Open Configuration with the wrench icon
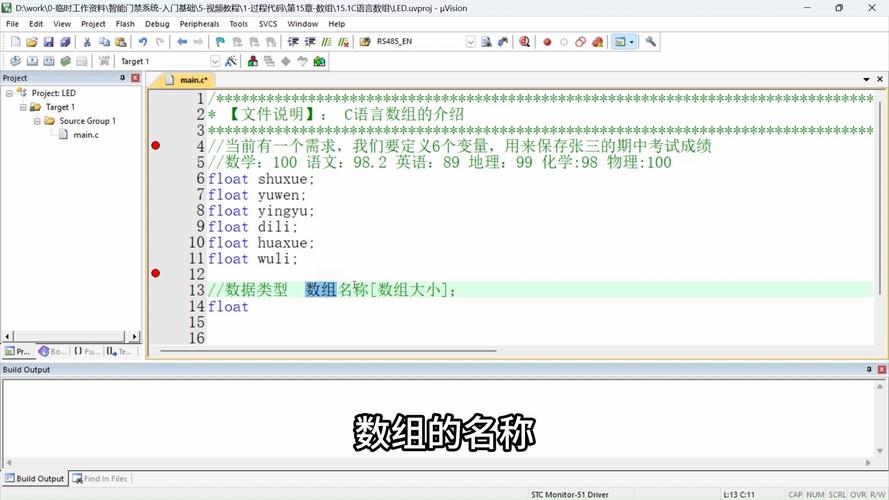The height and width of the screenshot is (500, 889). click(651, 42)
